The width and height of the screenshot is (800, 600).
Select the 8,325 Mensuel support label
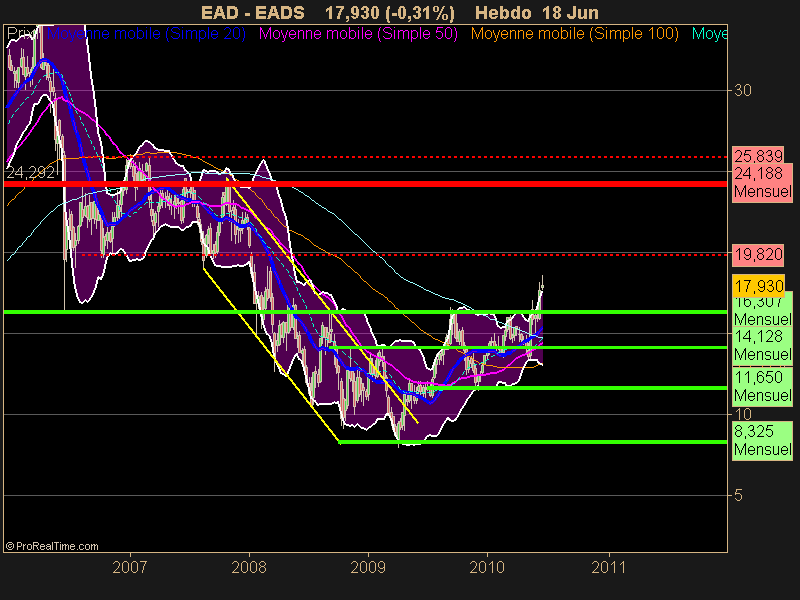coord(763,440)
